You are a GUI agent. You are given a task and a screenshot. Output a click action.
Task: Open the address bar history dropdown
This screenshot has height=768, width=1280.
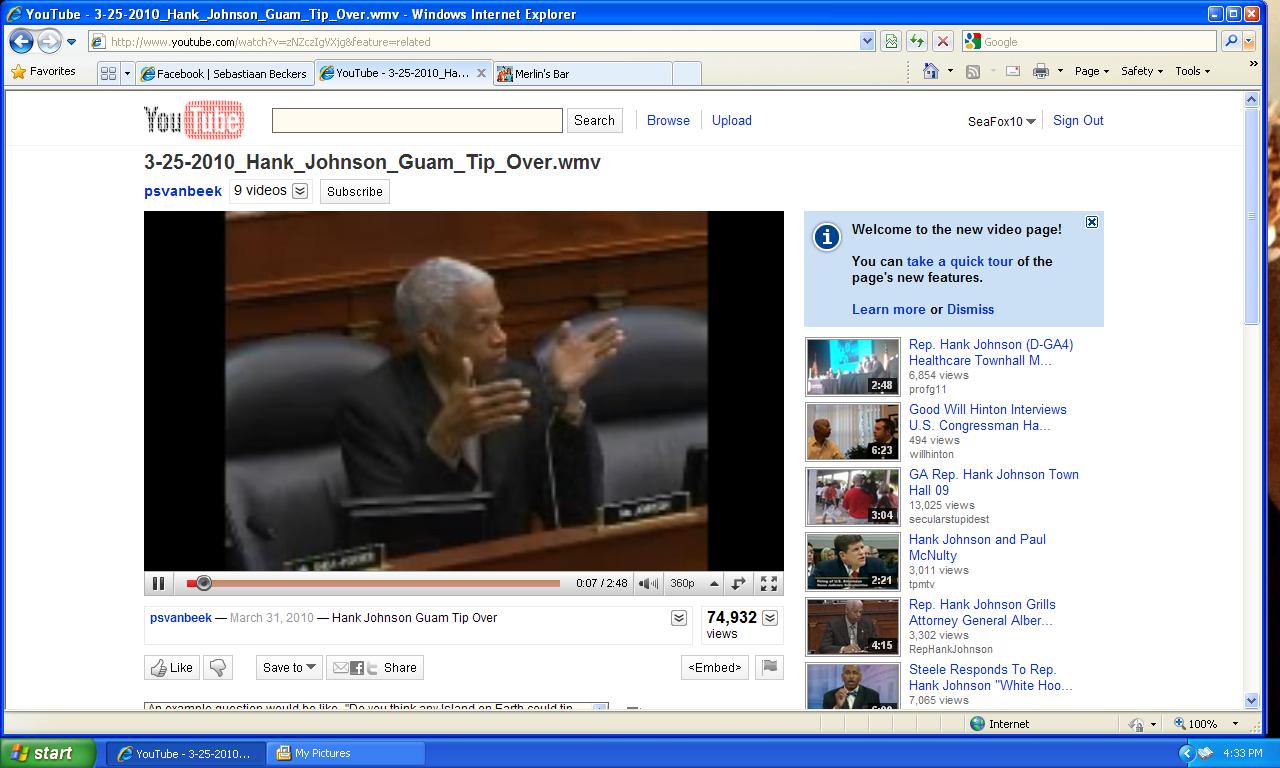click(x=867, y=41)
